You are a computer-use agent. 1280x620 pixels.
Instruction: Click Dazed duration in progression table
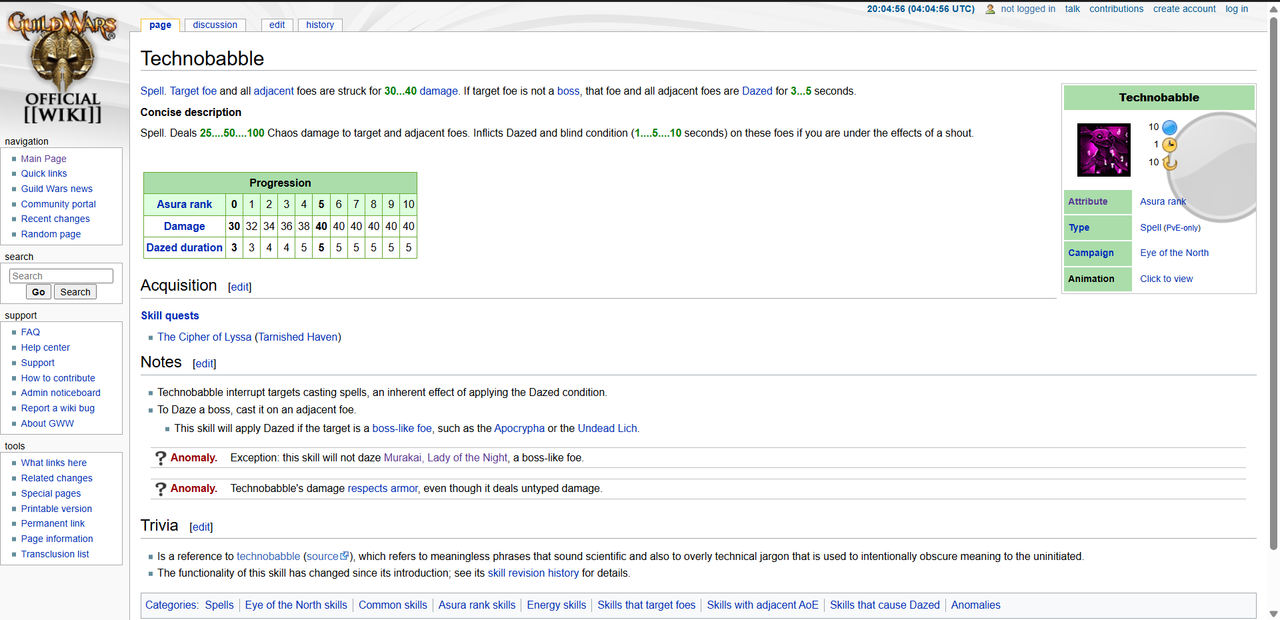pyautogui.click(x=184, y=248)
